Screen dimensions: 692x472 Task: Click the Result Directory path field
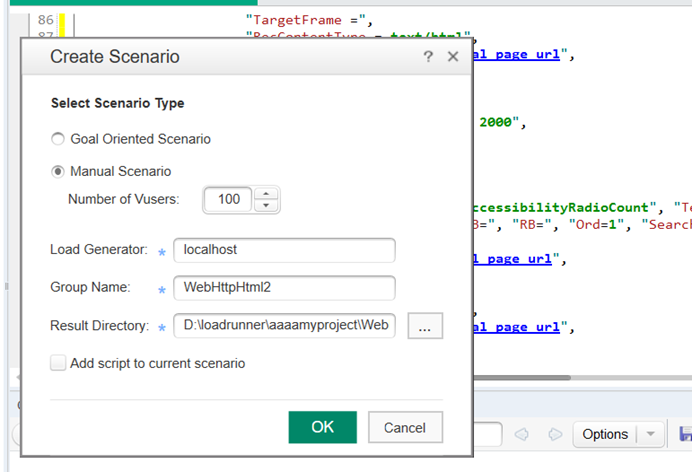click(x=284, y=326)
